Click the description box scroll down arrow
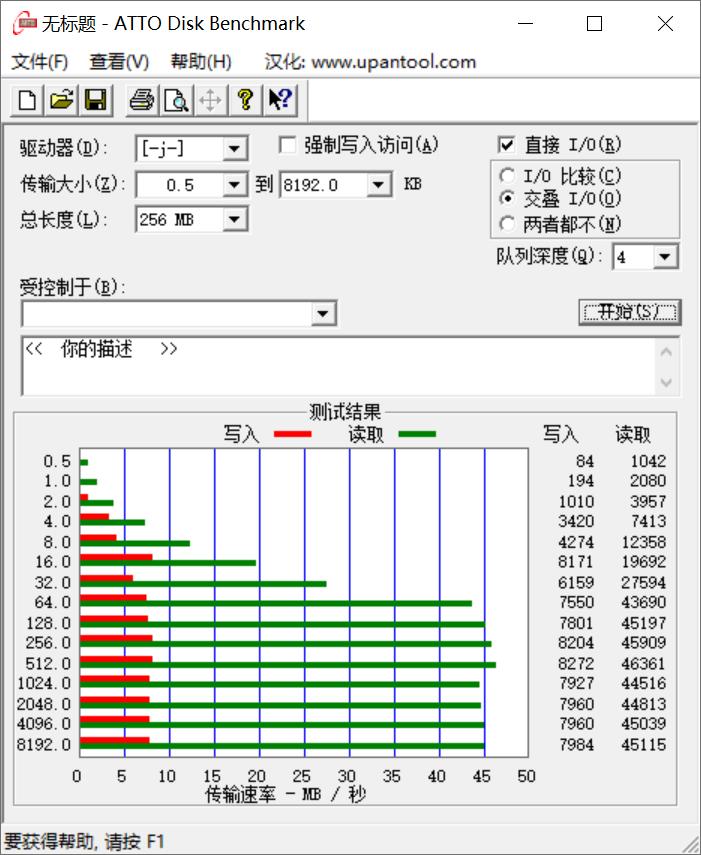Viewport: 701px width, 855px height. click(x=666, y=382)
